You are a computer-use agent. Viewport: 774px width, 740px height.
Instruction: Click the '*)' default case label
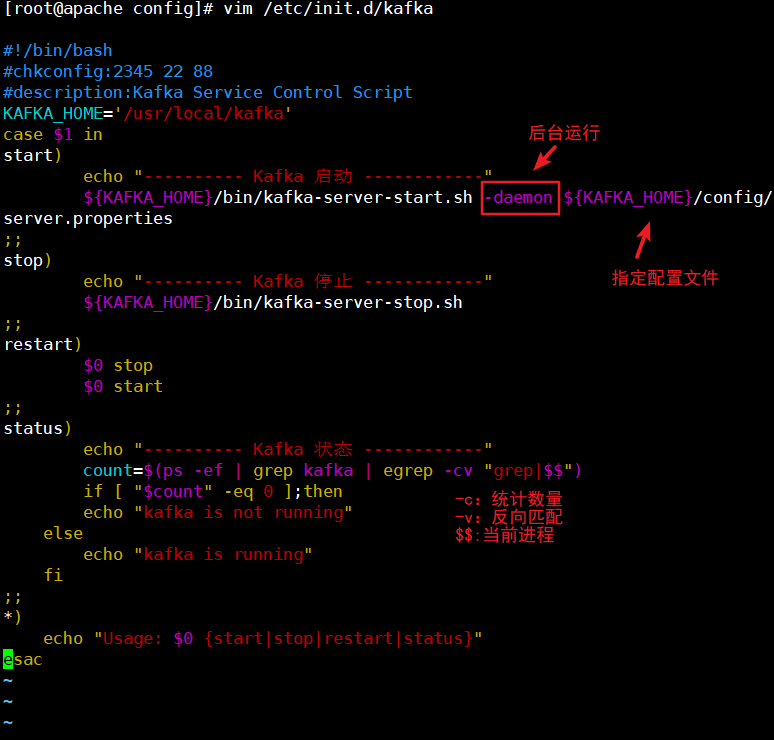tap(12, 618)
